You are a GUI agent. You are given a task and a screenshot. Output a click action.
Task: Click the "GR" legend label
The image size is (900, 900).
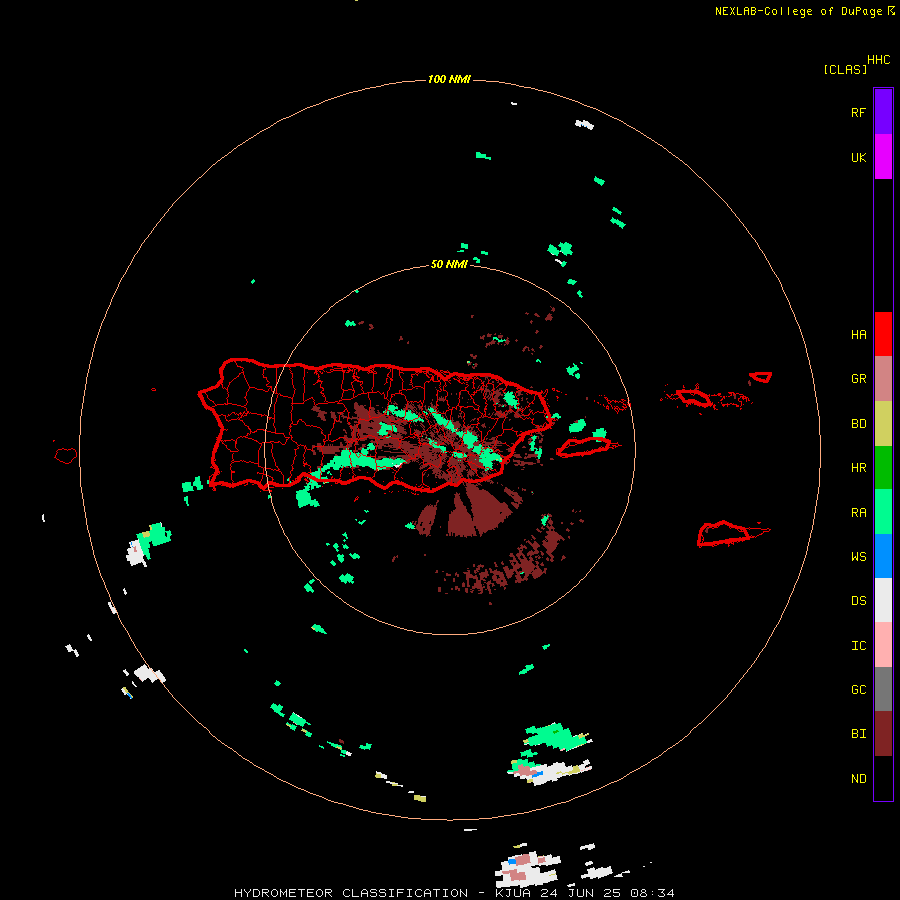pos(858,379)
